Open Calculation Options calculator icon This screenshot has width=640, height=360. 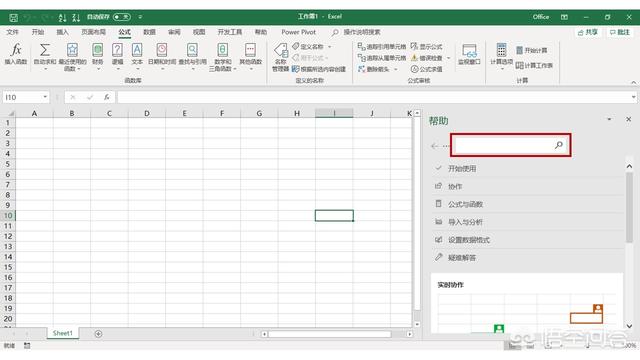[x=501, y=50]
